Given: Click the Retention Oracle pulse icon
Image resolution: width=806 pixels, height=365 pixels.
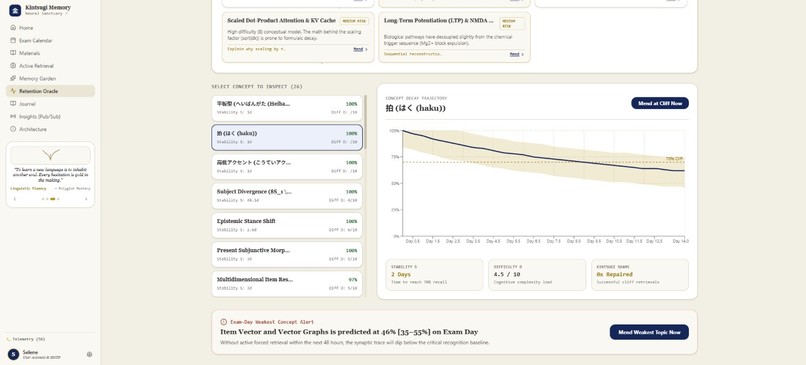Looking at the screenshot, I should [13, 91].
